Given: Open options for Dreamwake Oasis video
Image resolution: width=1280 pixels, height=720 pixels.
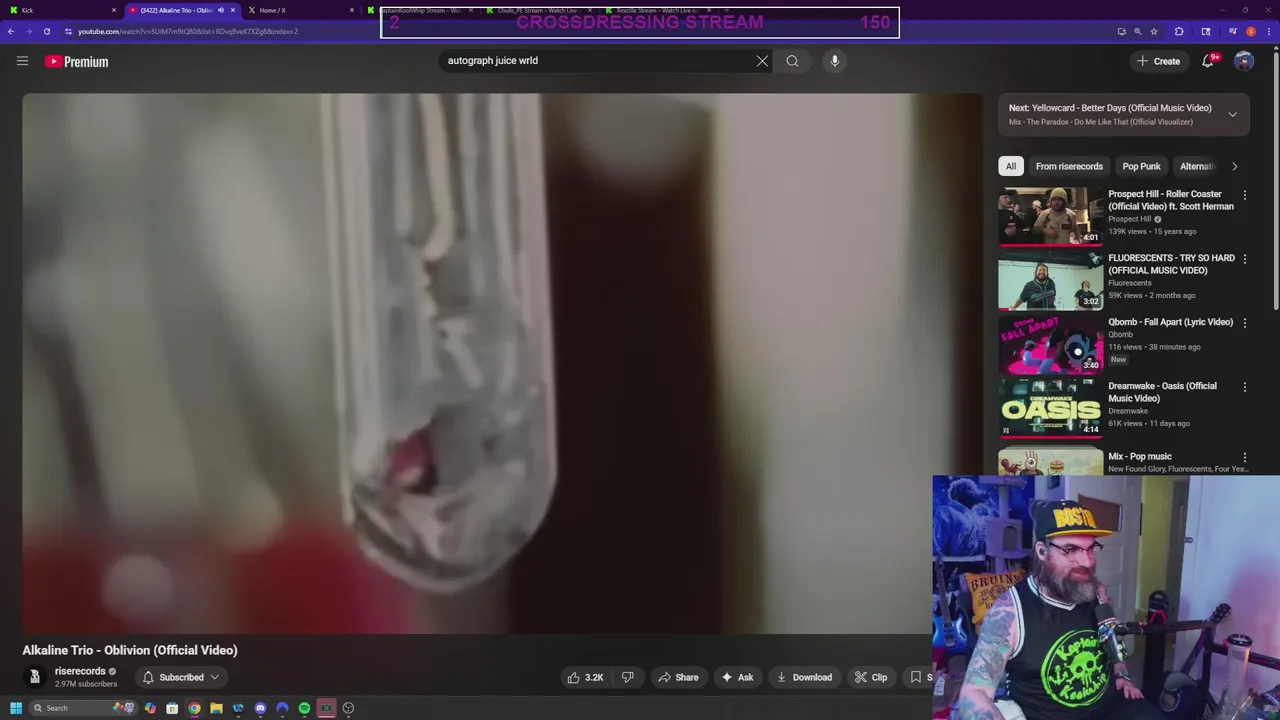Looking at the screenshot, I should 1244,387.
